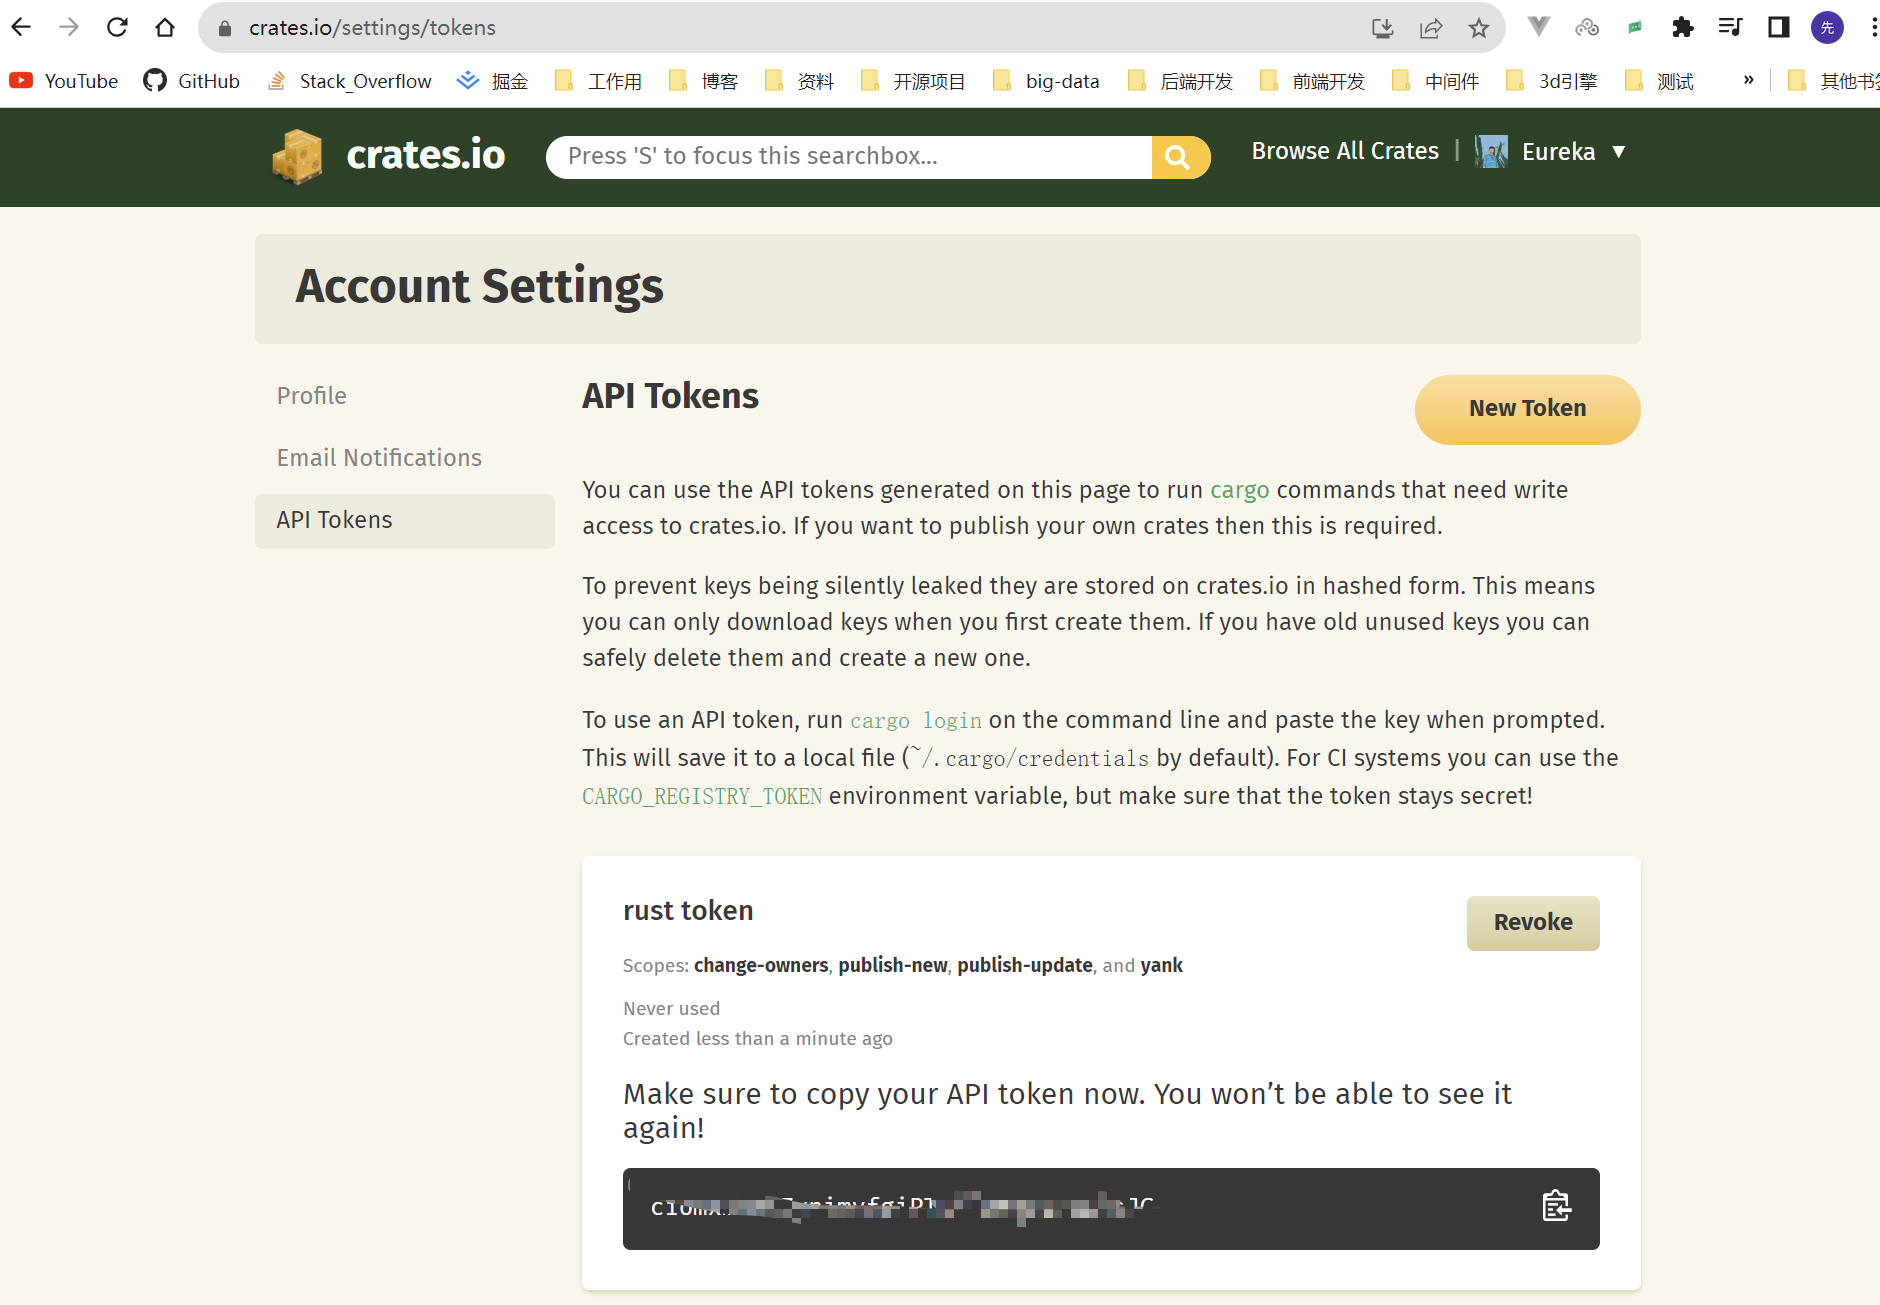Open the V-shaped extension icon
This screenshot has height=1305, width=1880.
(x=1539, y=27)
